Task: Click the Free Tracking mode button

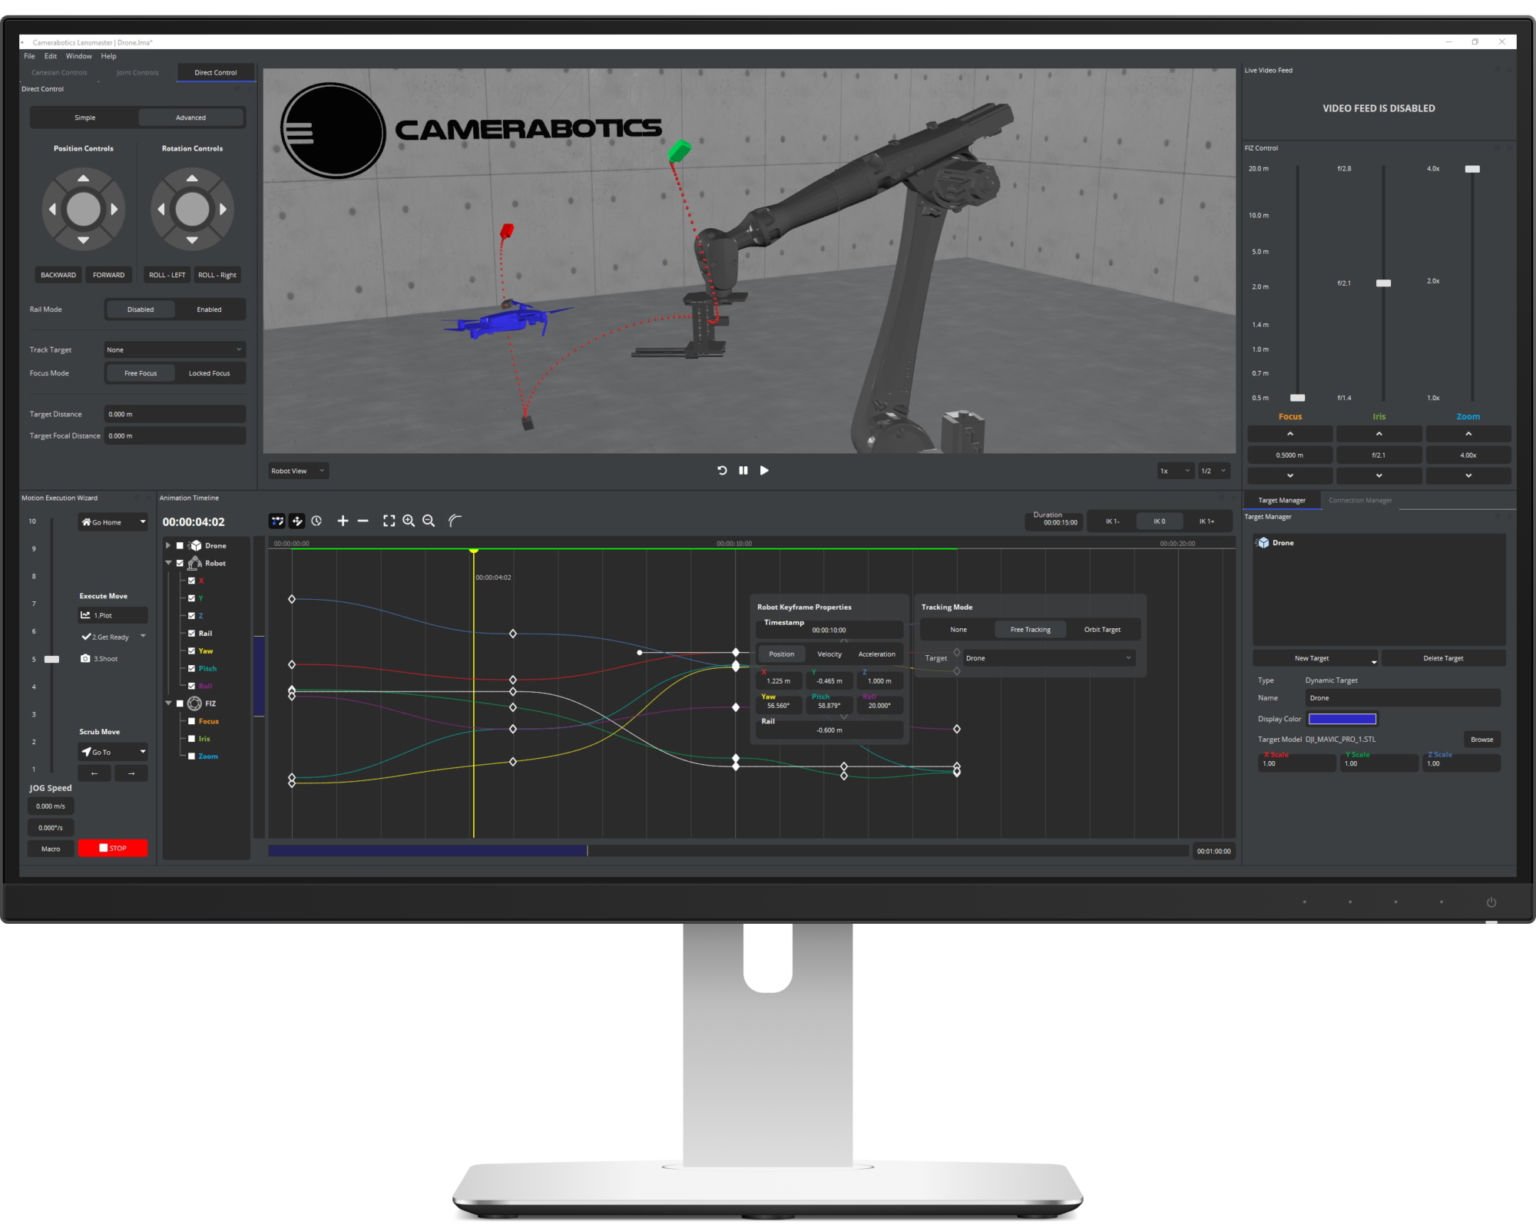Action: tap(1030, 629)
